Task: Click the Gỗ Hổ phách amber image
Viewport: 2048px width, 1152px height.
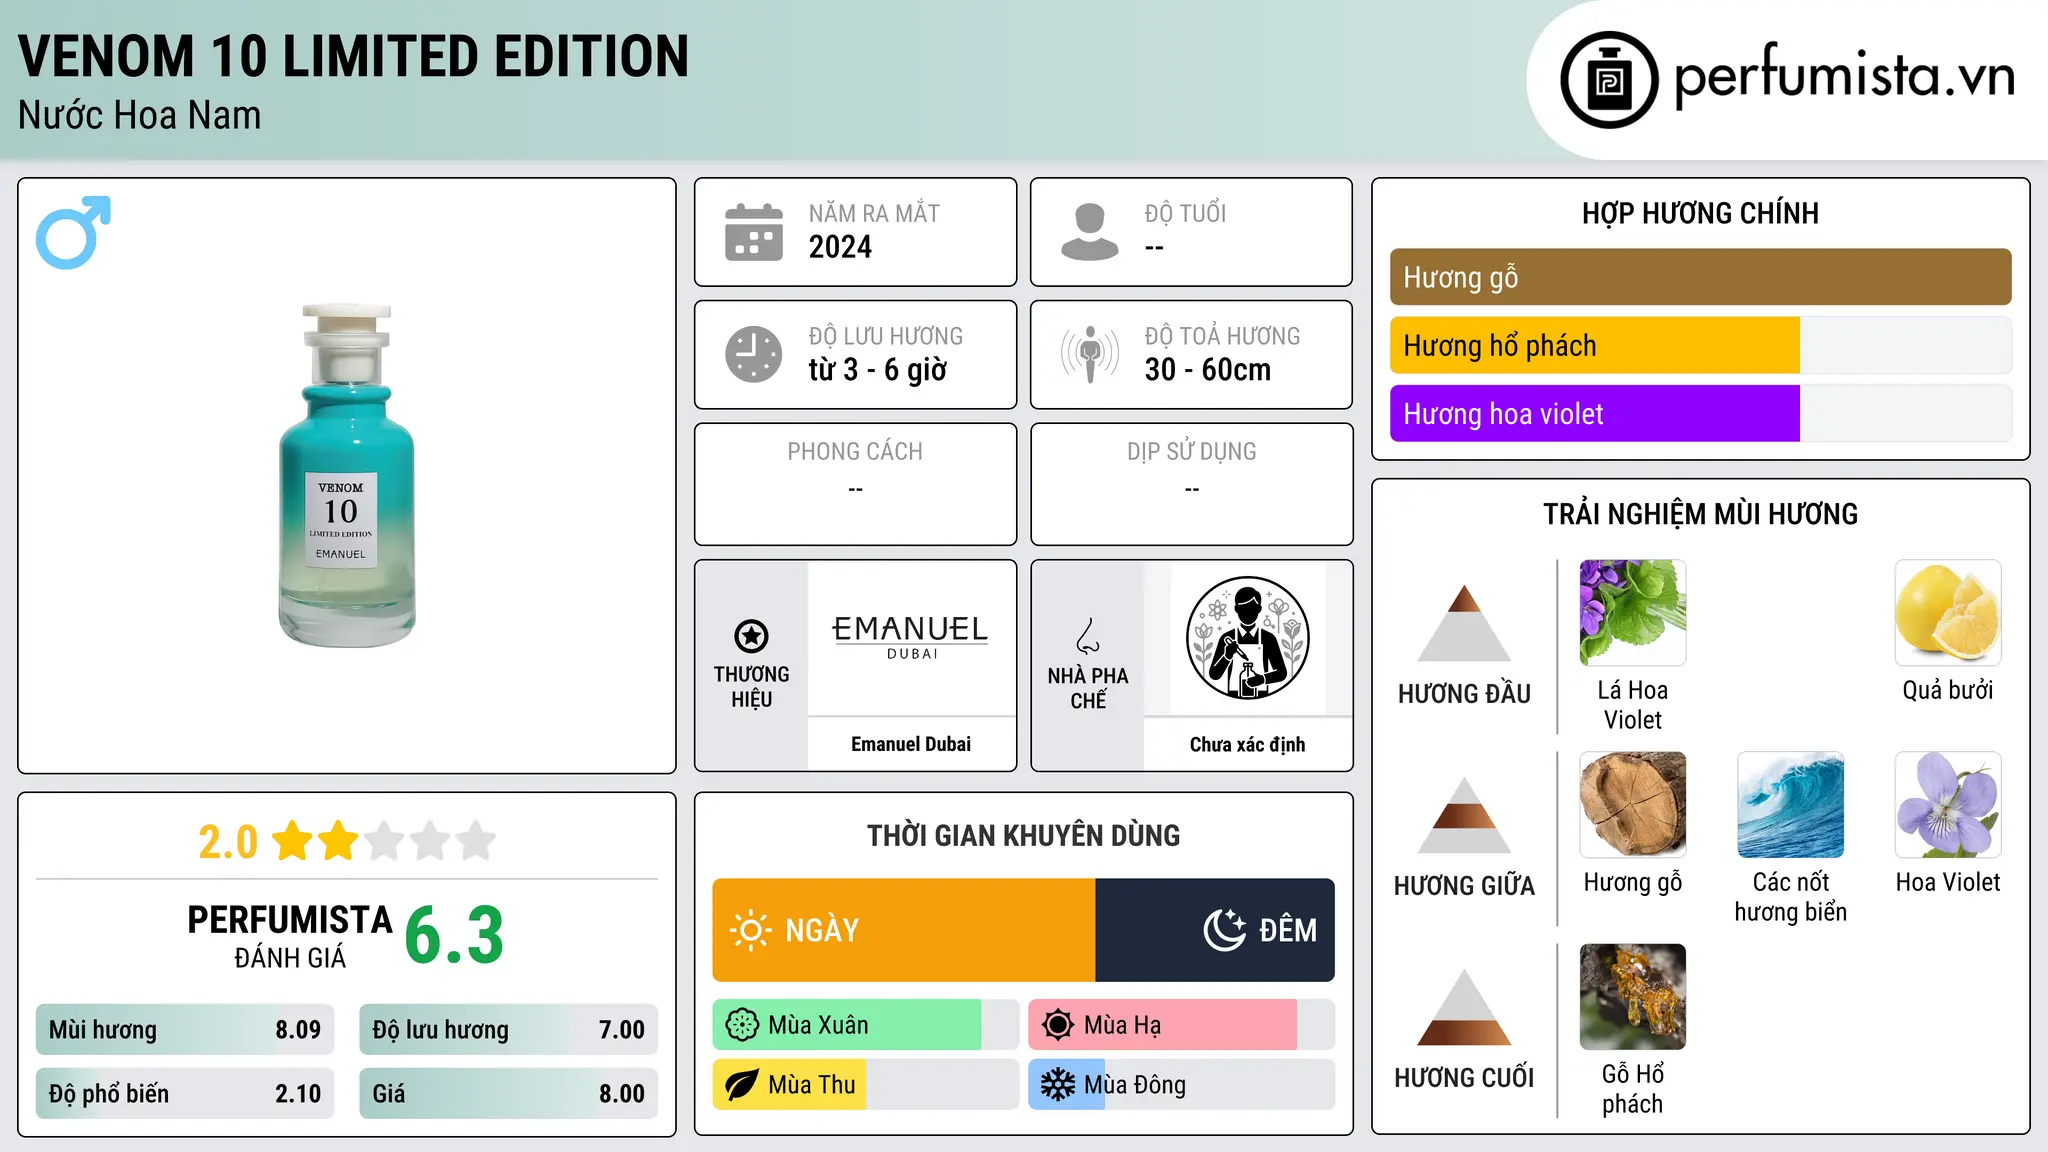Action: [1632, 997]
